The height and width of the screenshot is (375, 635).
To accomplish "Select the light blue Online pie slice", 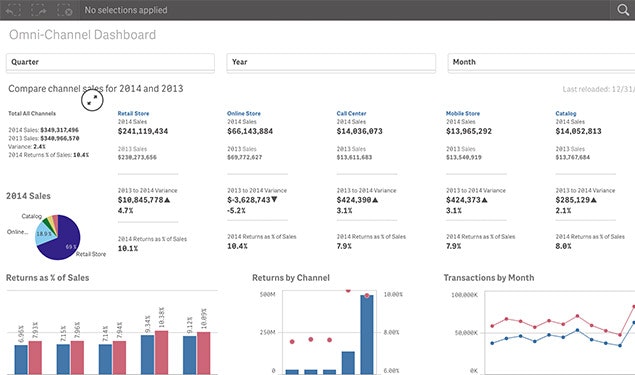I will click(x=45, y=234).
